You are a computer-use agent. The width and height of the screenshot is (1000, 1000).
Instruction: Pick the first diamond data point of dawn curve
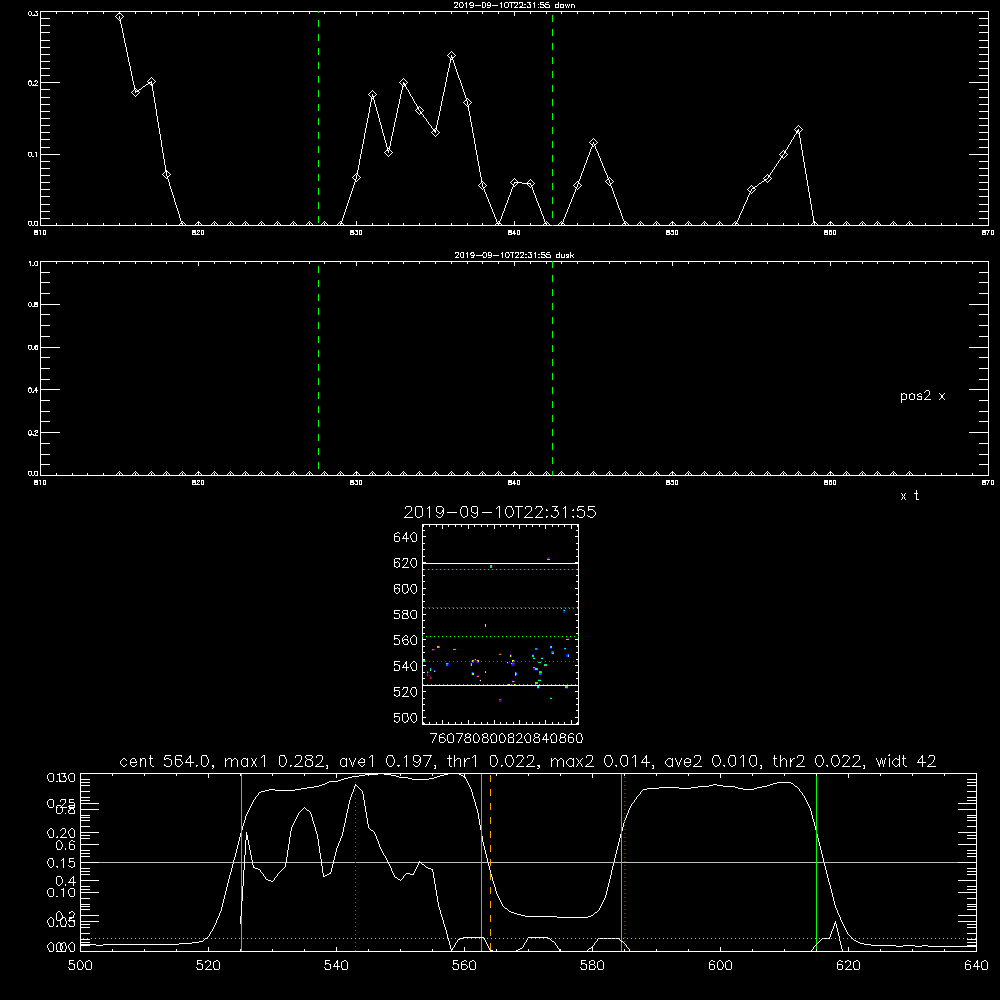[x=119, y=17]
